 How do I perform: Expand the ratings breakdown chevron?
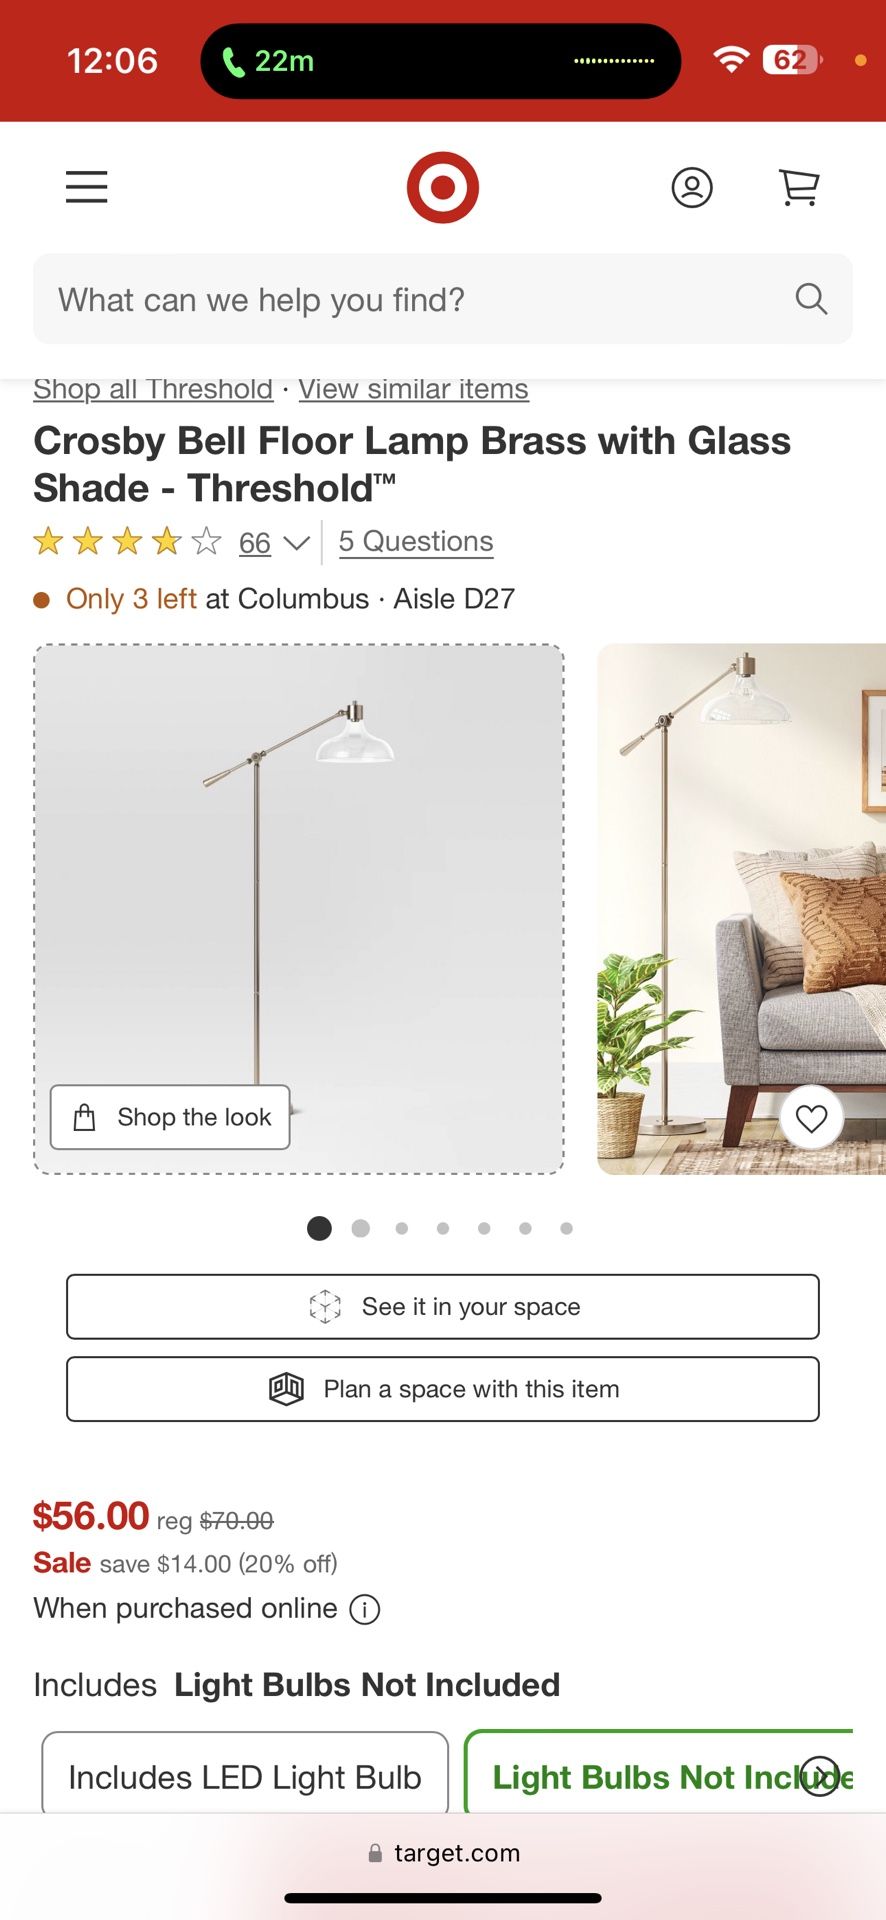tap(296, 543)
